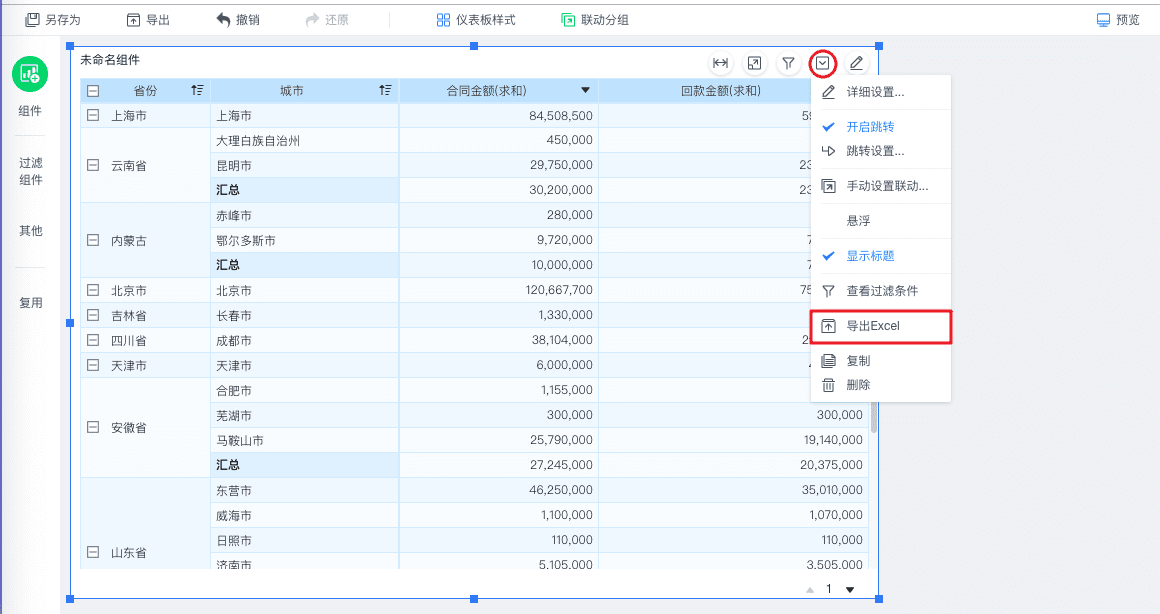Image resolution: width=1160 pixels, height=614 pixels.
Task: Click the 导出 export toolbar button
Action: point(148,20)
